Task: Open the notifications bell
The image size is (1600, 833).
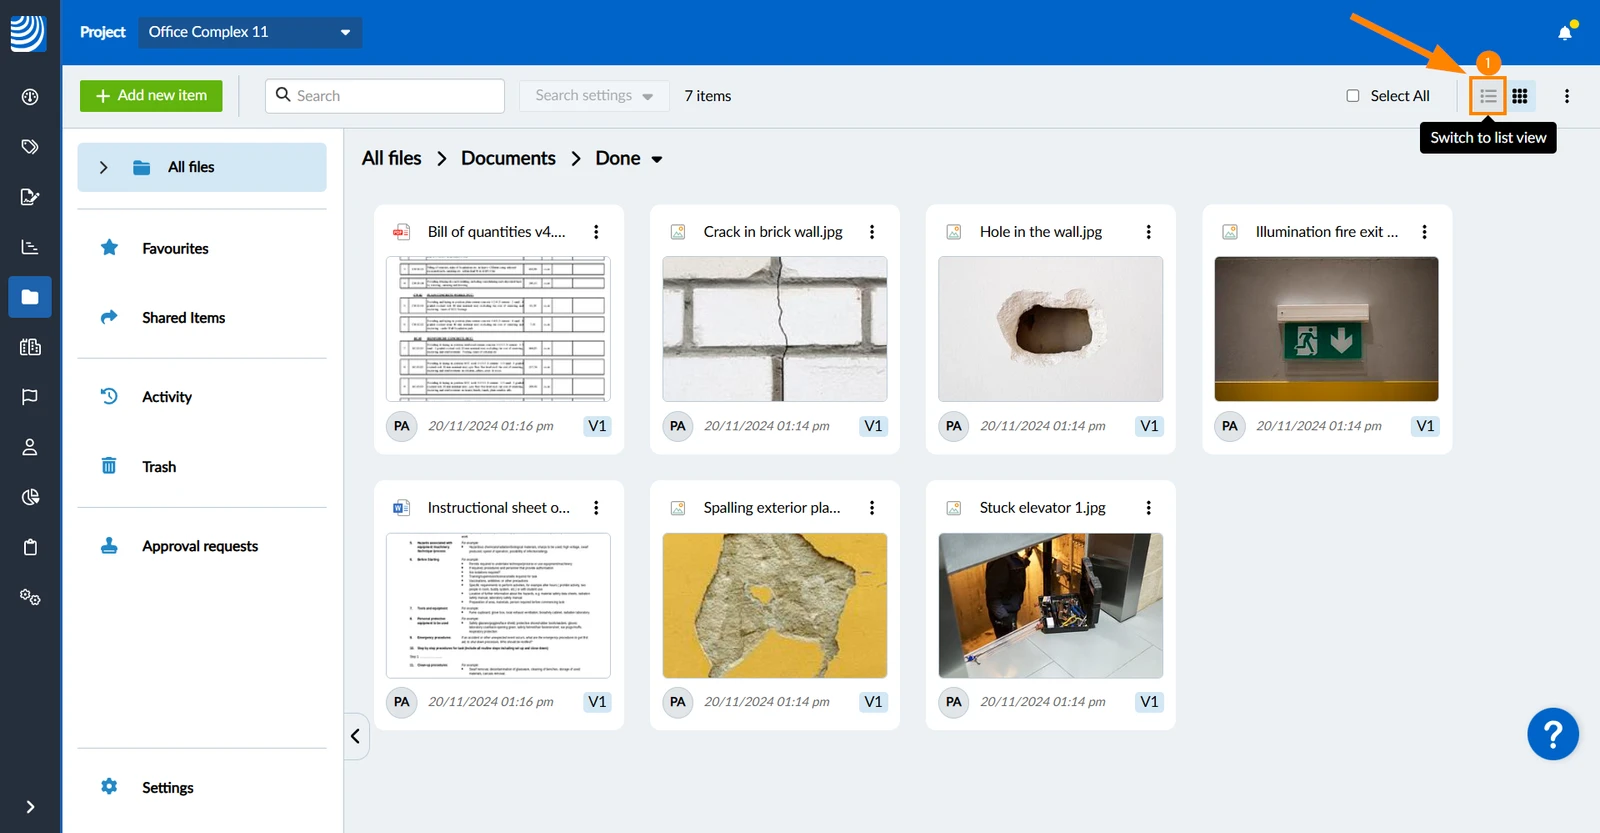Action: 1565,32
